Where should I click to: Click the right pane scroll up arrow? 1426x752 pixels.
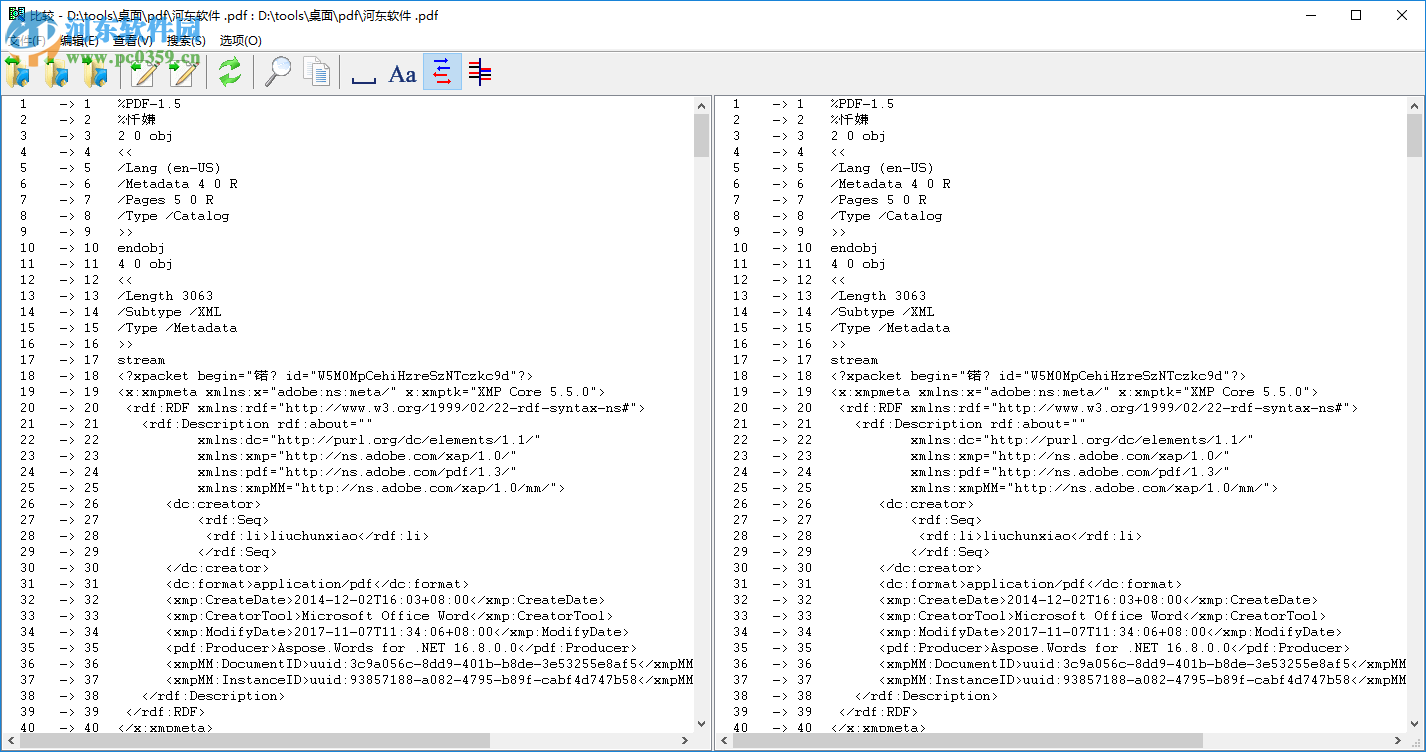1414,104
